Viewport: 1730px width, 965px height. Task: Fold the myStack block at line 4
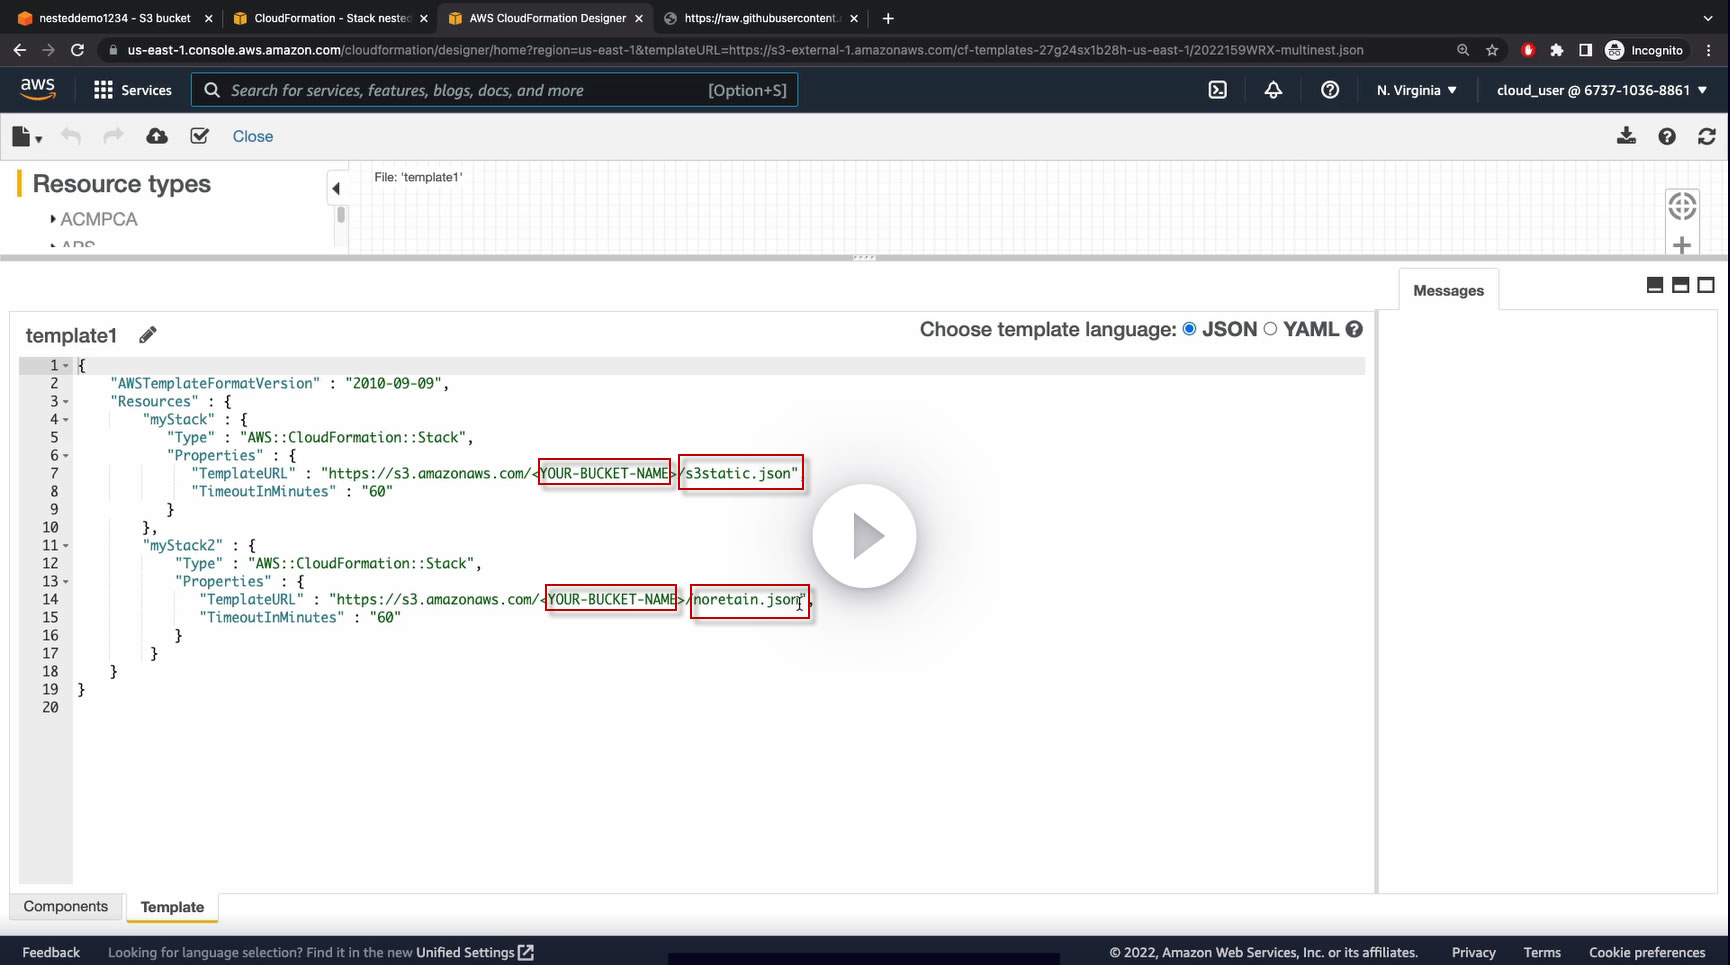[x=66, y=420]
